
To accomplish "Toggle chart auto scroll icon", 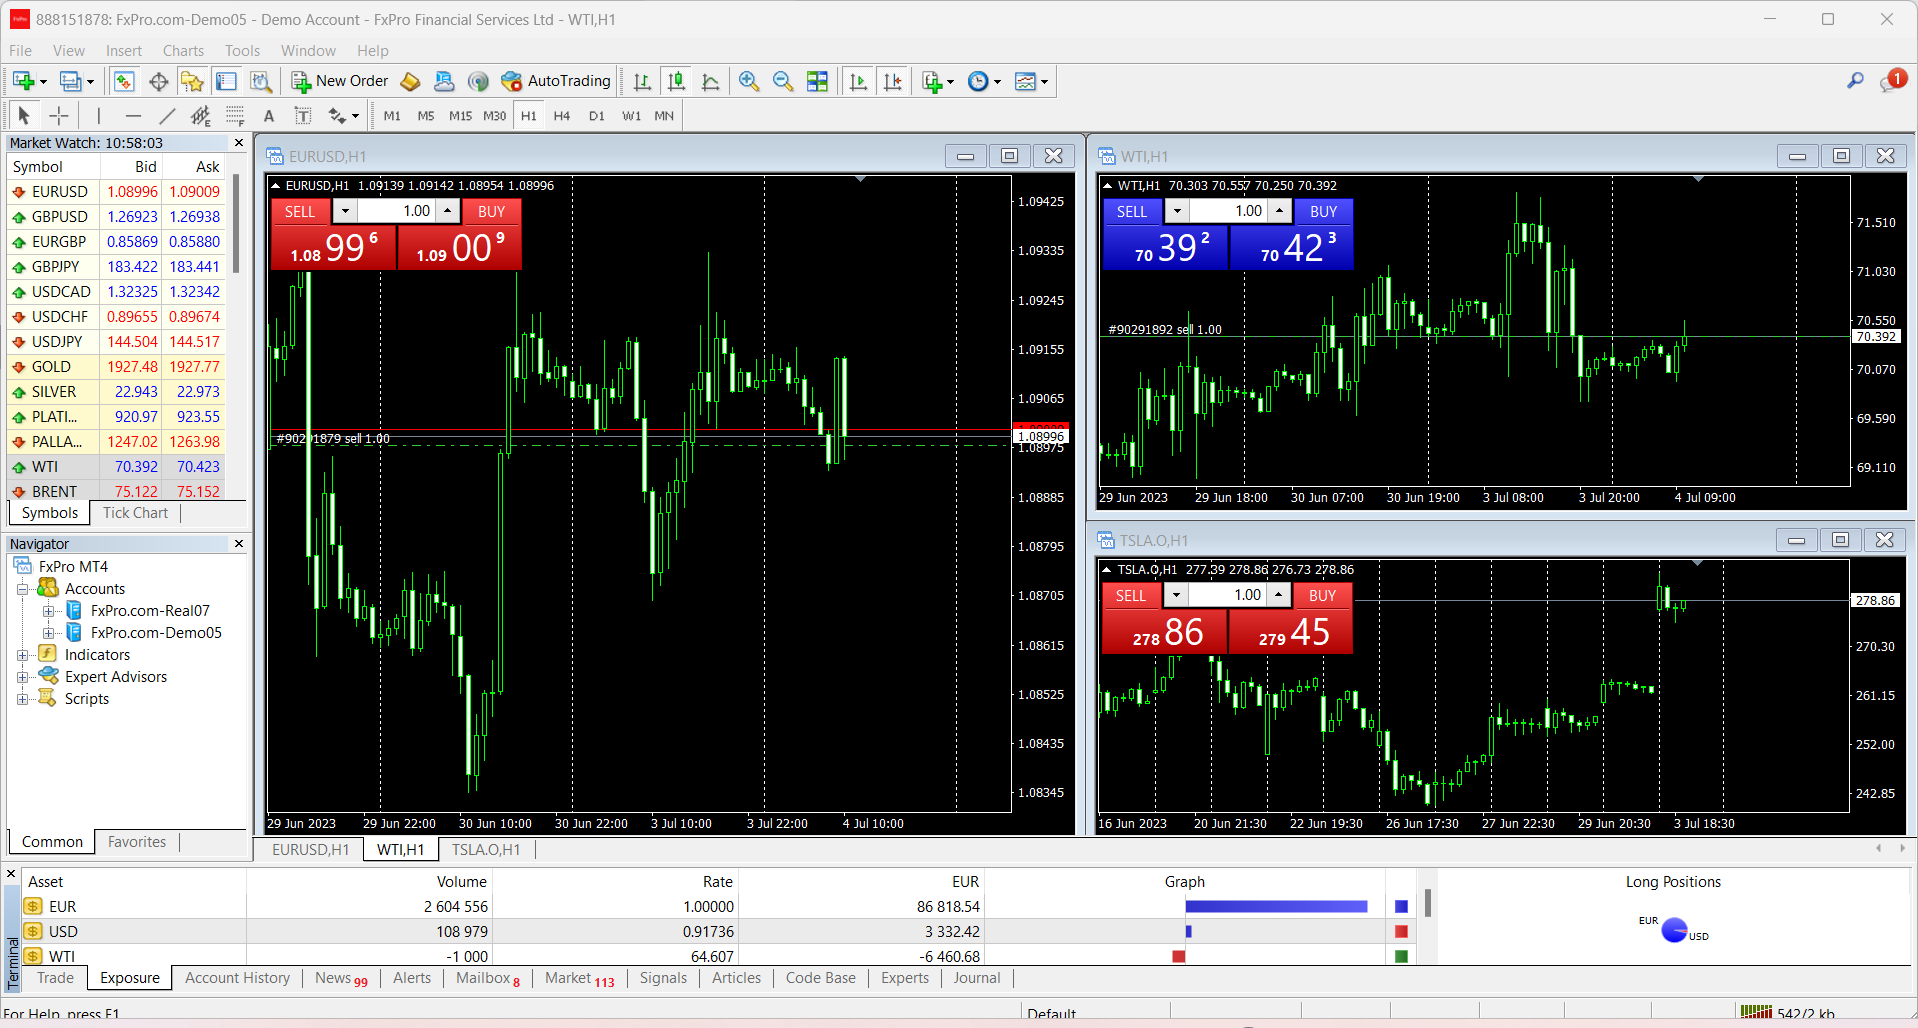I will point(858,81).
